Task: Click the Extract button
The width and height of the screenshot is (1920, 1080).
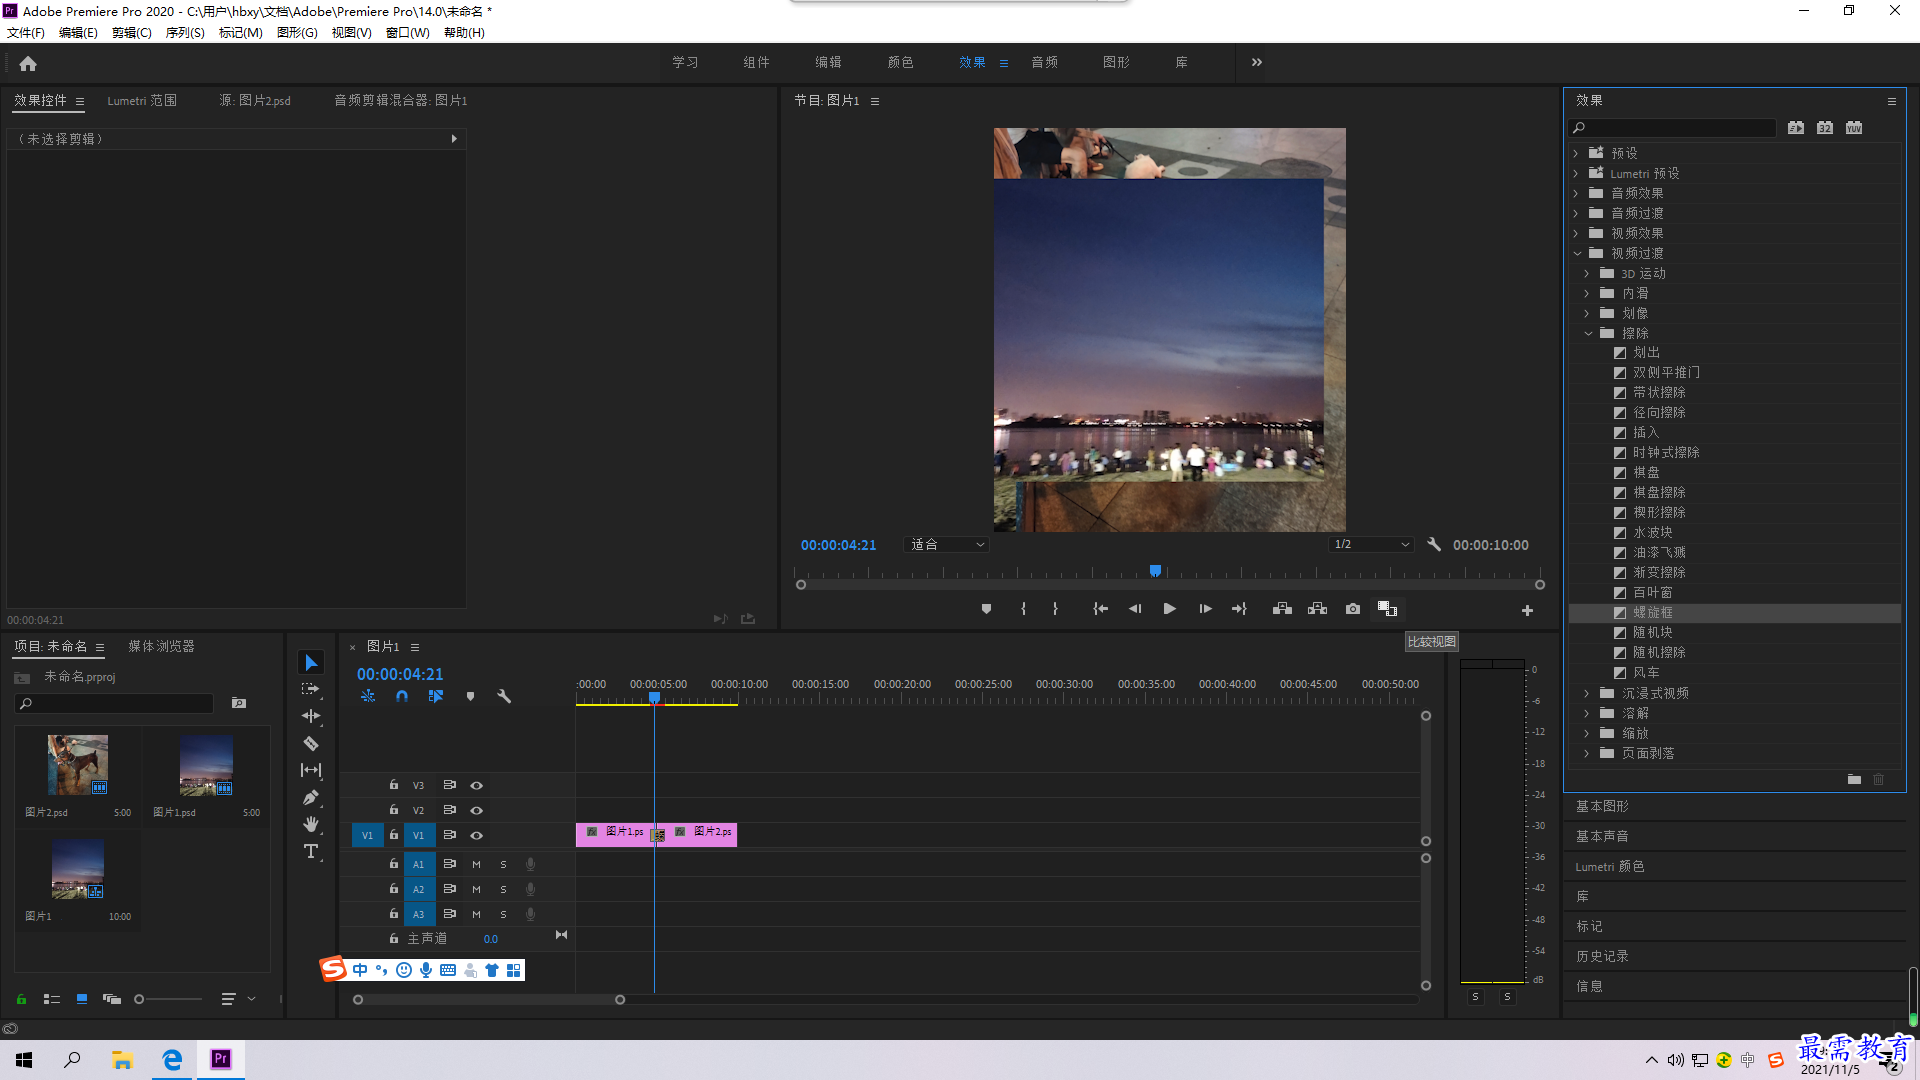Action: point(1318,609)
